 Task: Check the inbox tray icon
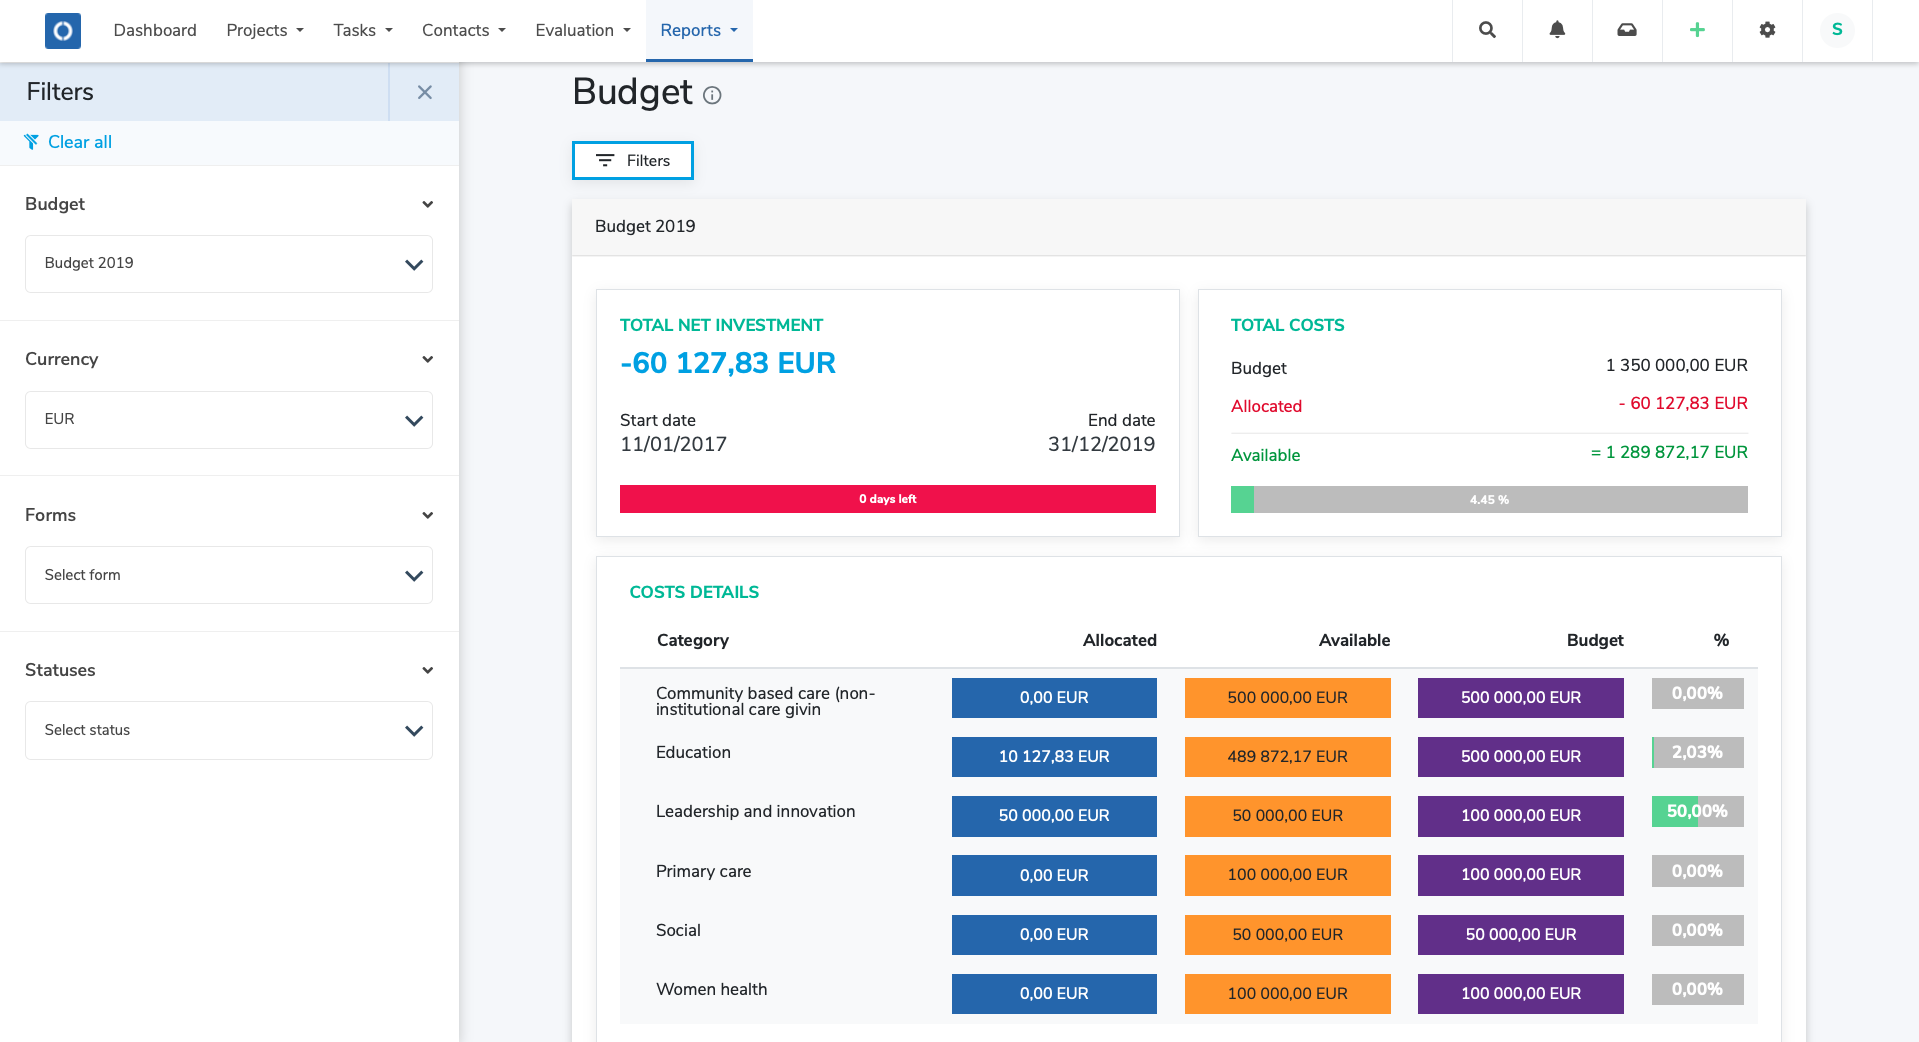[1626, 30]
